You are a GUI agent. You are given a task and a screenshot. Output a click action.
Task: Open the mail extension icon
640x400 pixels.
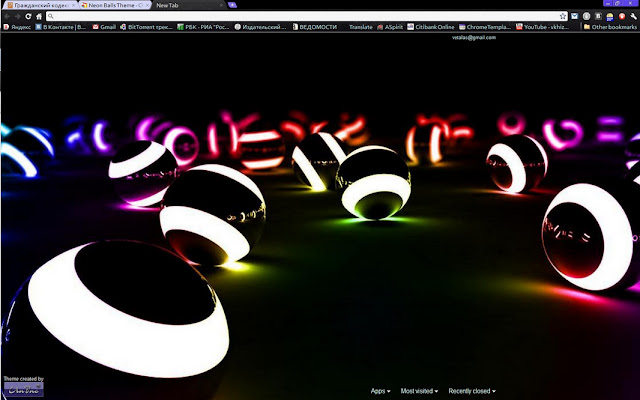tap(574, 16)
